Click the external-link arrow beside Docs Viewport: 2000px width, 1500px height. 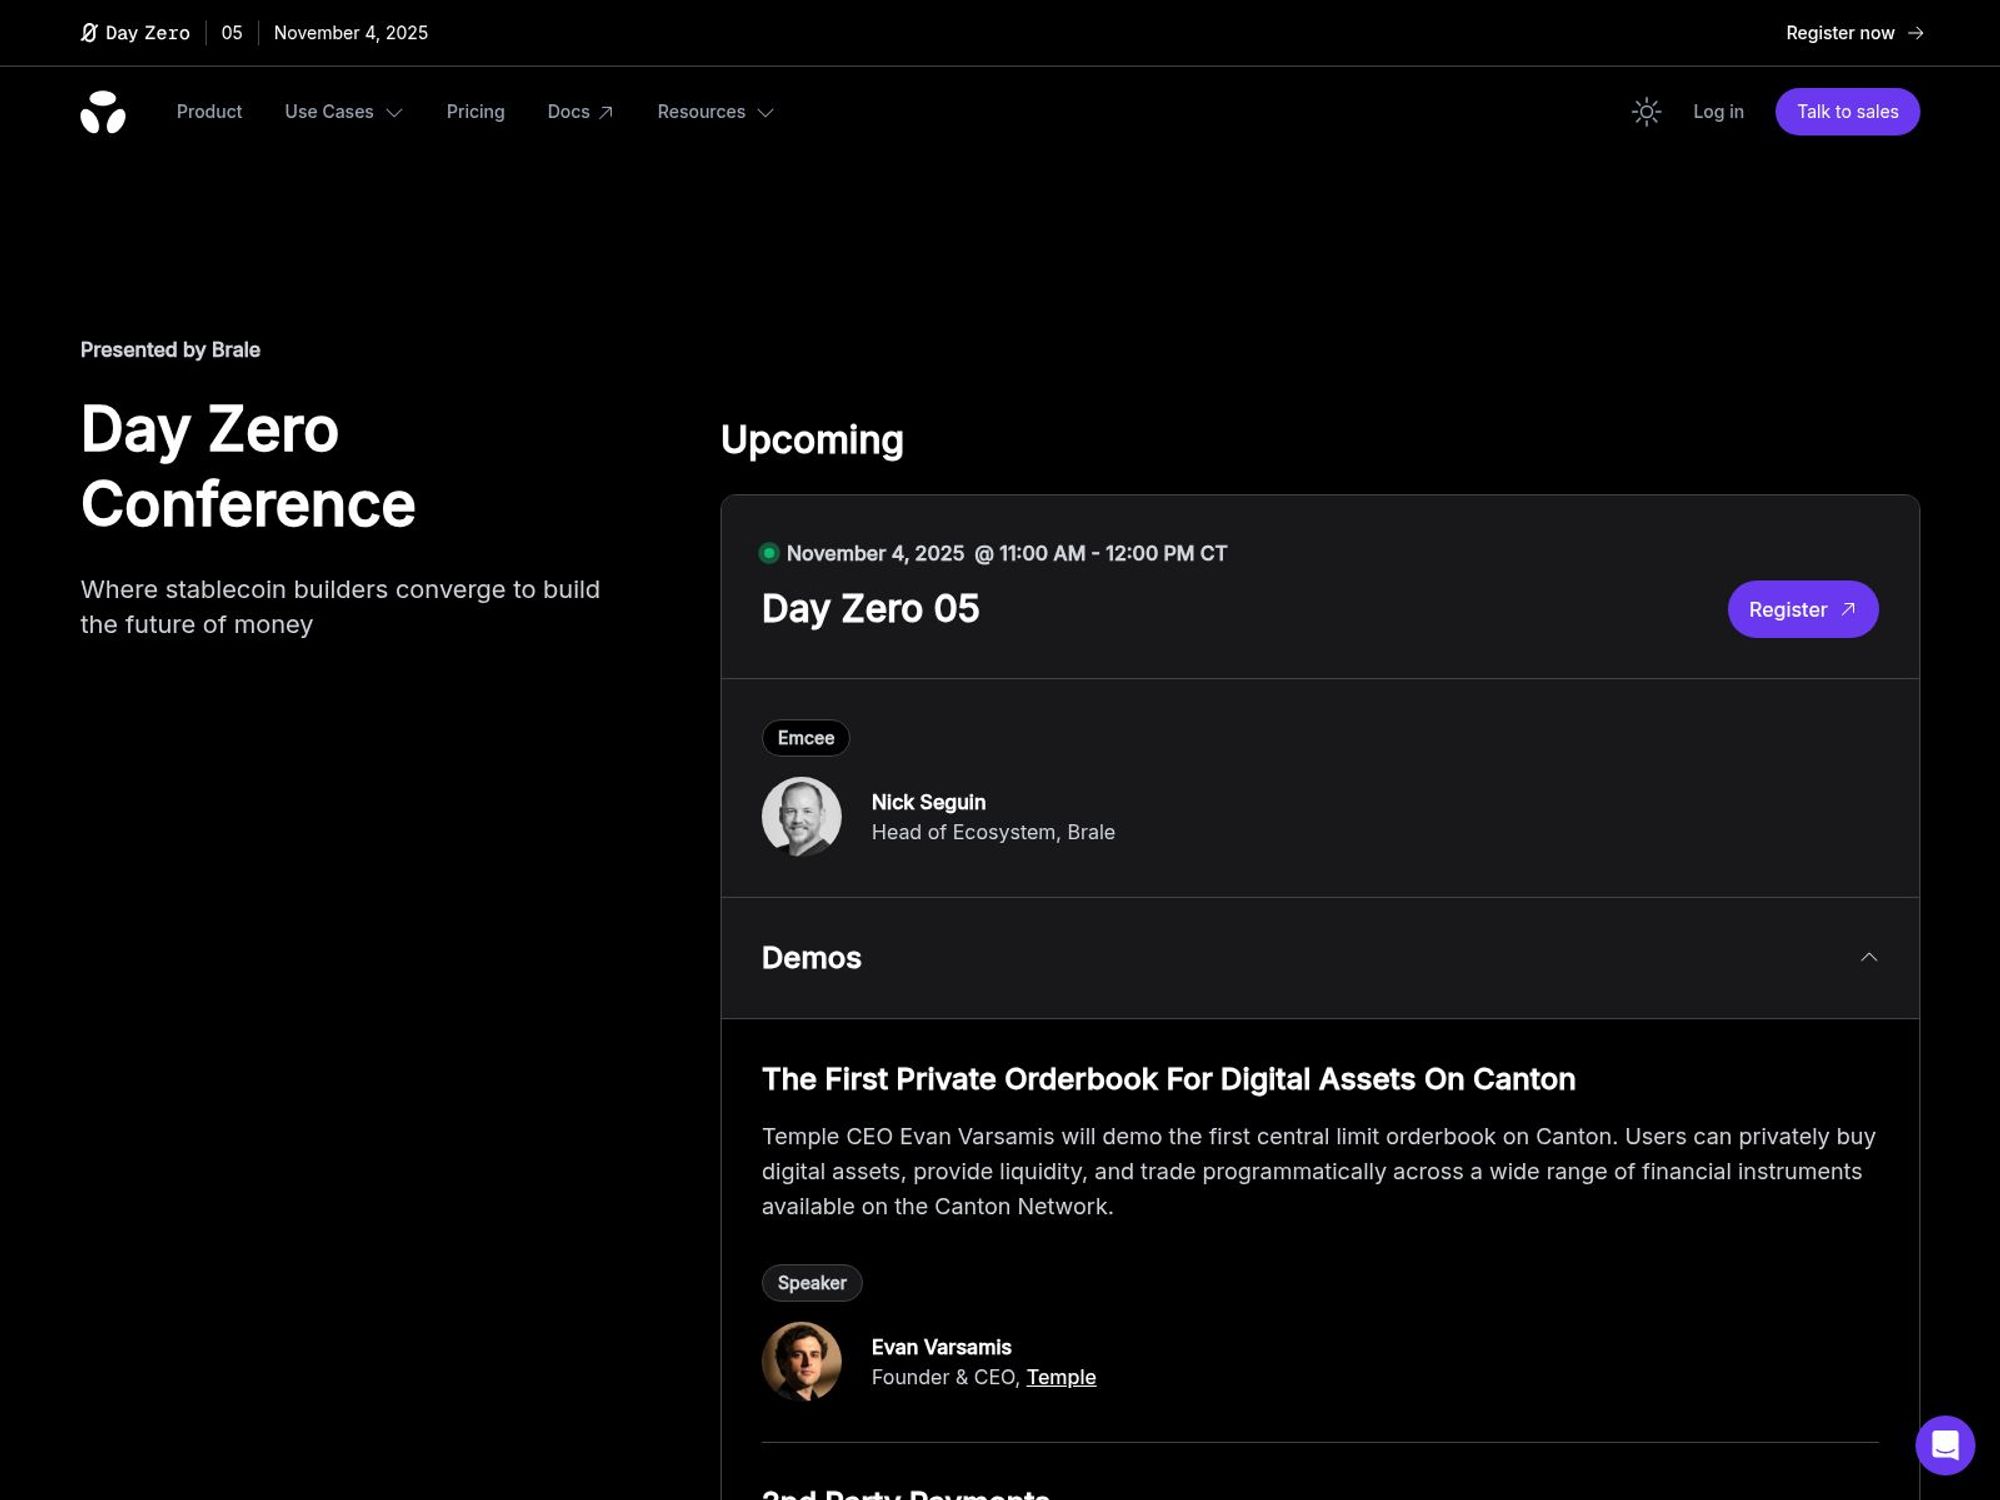(x=606, y=110)
